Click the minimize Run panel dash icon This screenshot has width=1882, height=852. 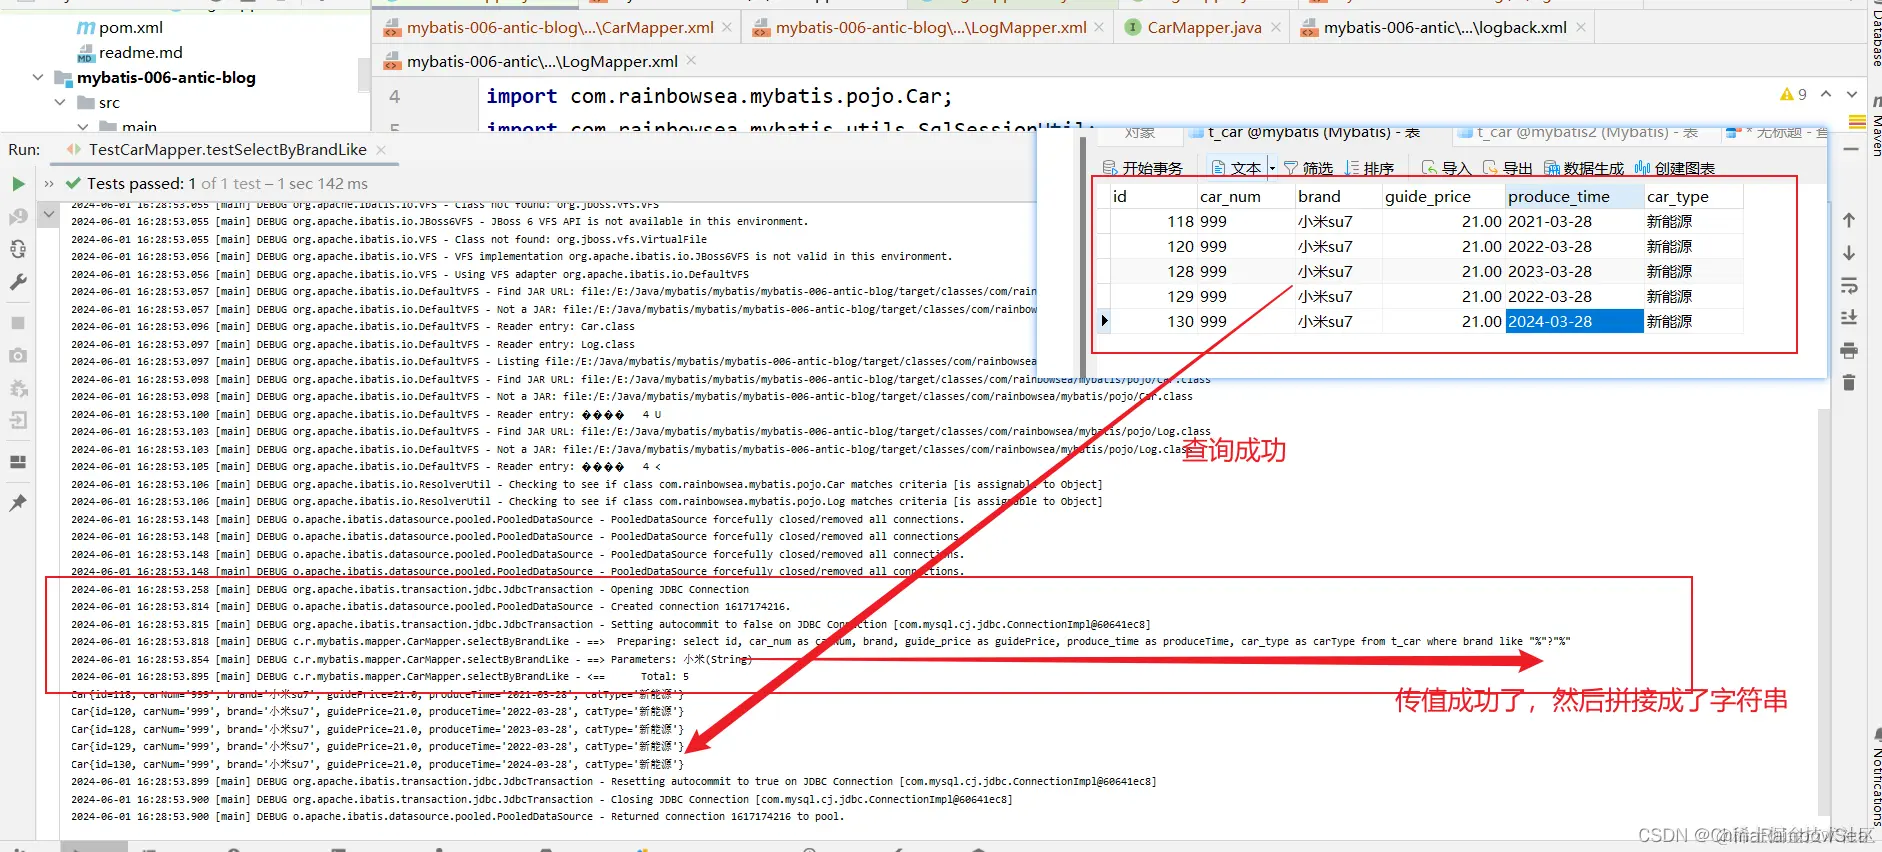click(1851, 149)
